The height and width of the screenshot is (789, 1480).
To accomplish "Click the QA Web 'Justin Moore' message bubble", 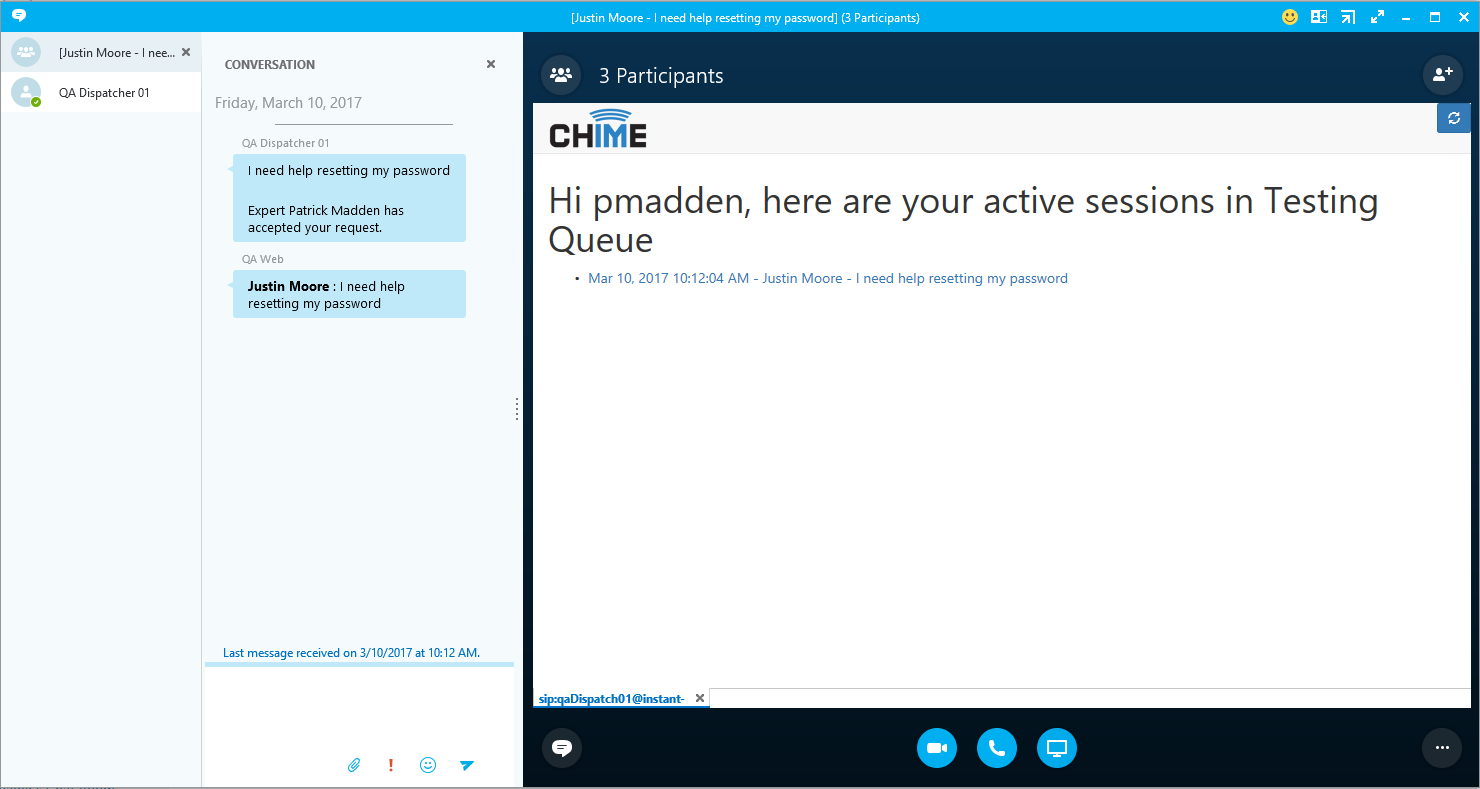I will [x=349, y=294].
